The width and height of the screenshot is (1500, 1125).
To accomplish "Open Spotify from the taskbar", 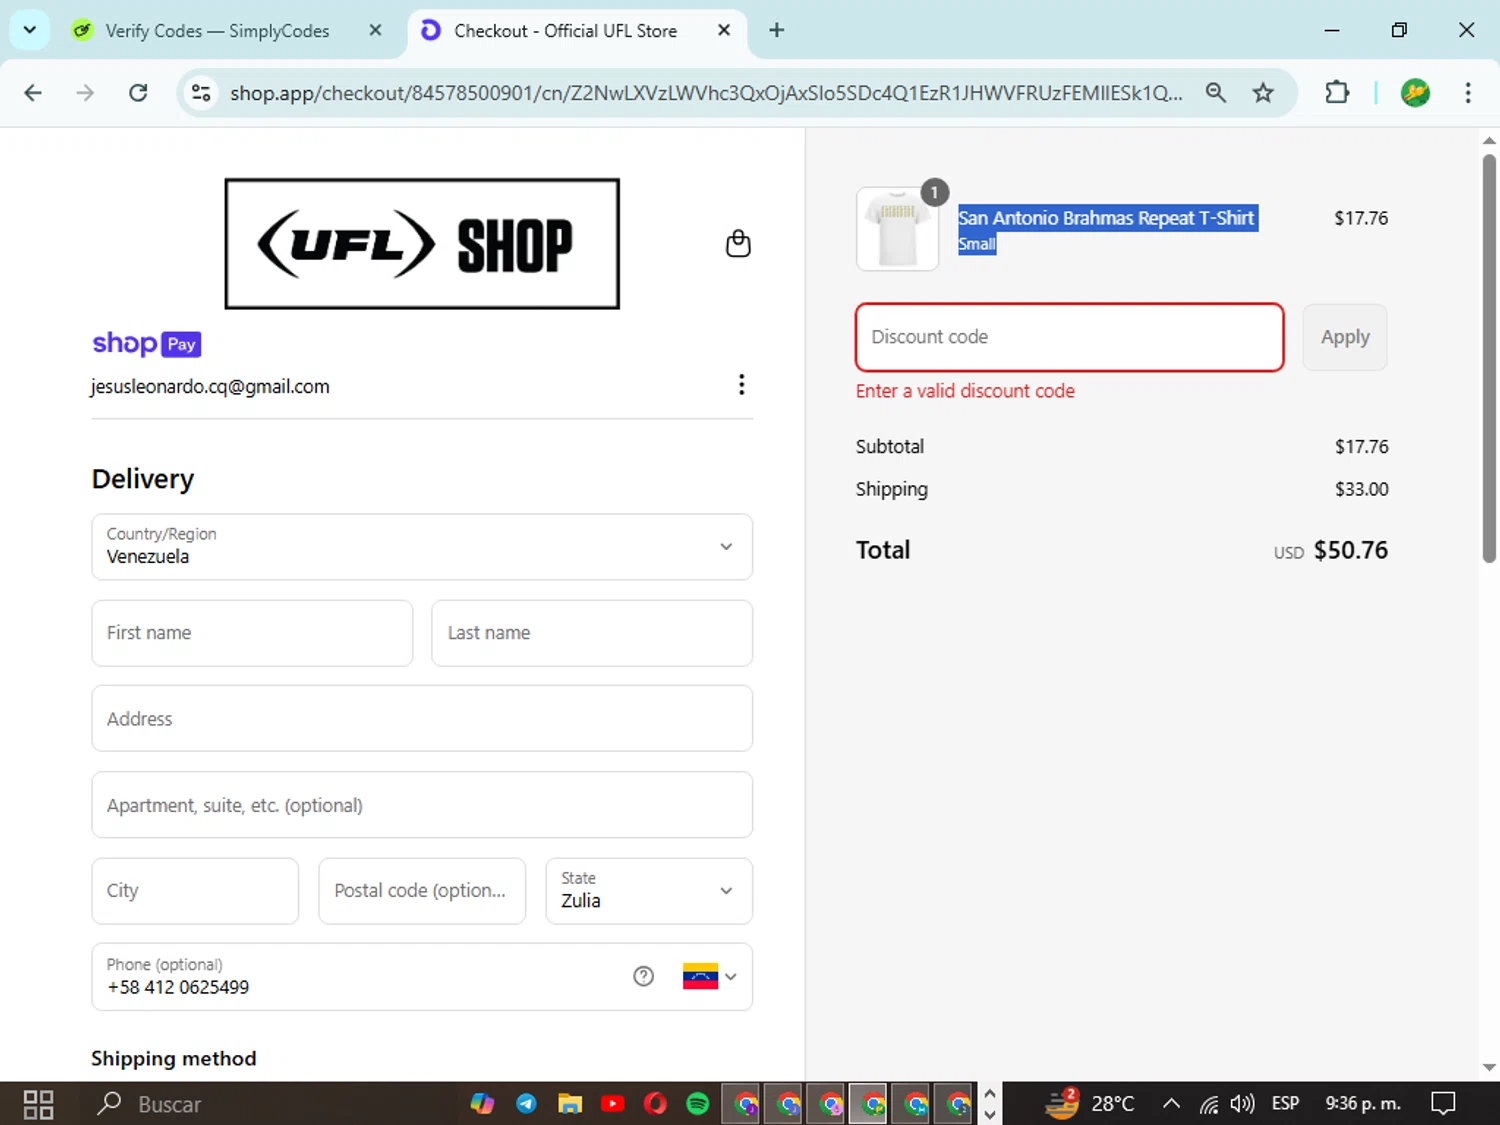I will [x=698, y=1104].
